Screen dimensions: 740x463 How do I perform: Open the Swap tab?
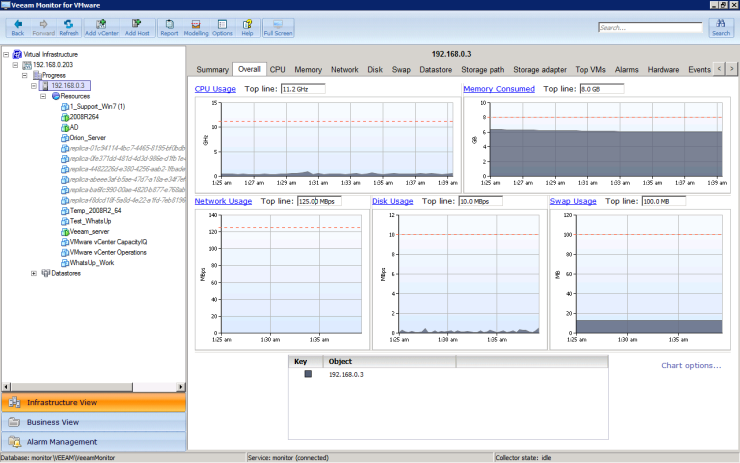click(x=401, y=69)
